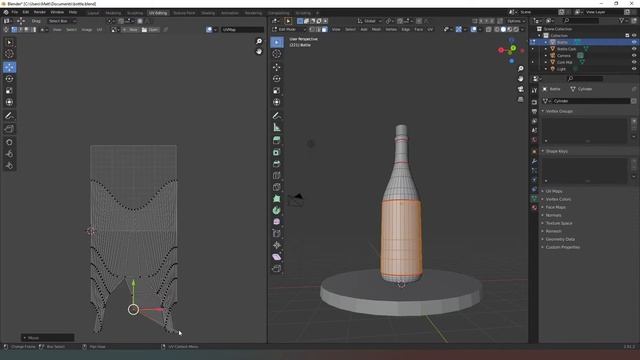The image size is (640, 360).
Task: Click the blue Z axis on navigation gizmo
Action: (x=512, y=61)
